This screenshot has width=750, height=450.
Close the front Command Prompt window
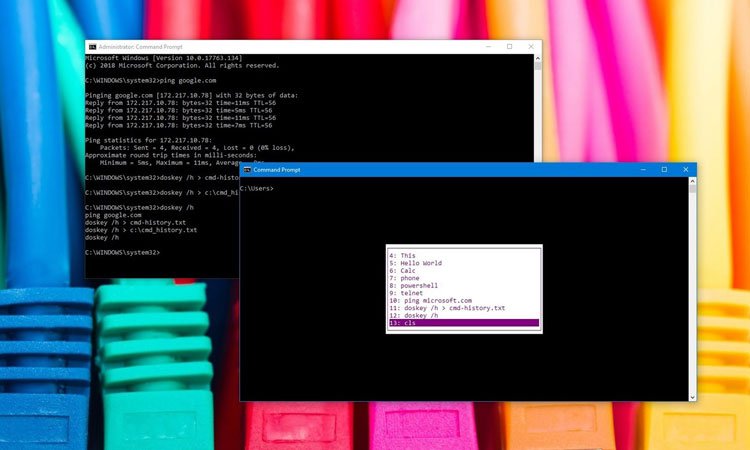coord(685,170)
